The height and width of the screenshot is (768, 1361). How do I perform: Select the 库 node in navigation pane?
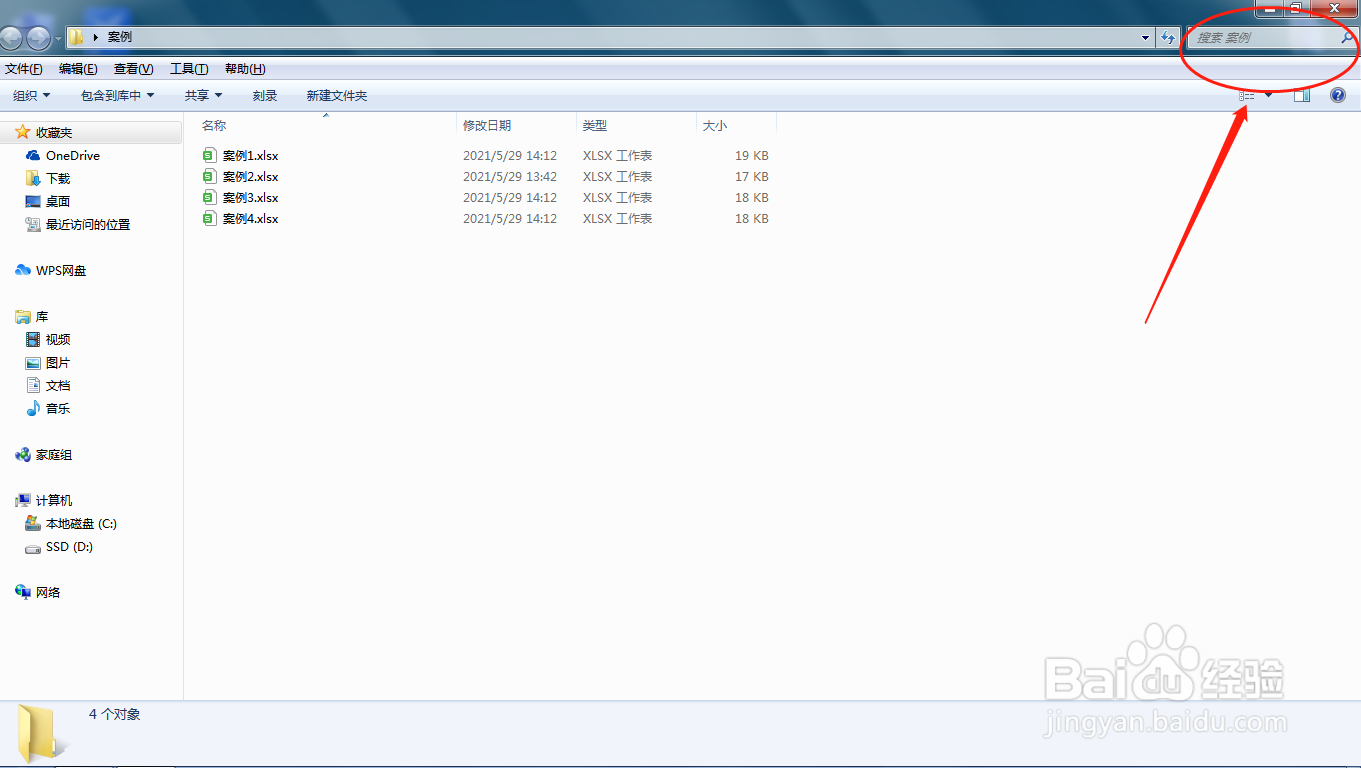coord(42,317)
